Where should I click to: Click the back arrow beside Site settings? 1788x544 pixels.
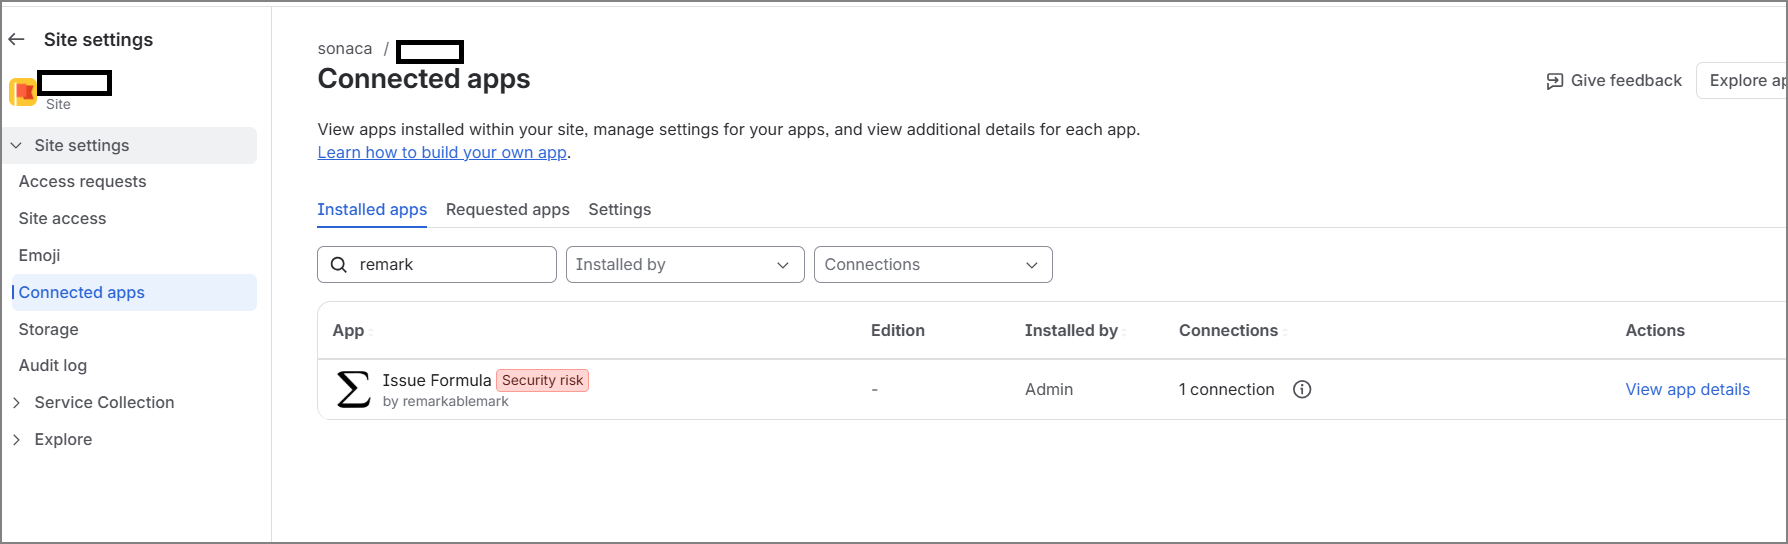(16, 40)
